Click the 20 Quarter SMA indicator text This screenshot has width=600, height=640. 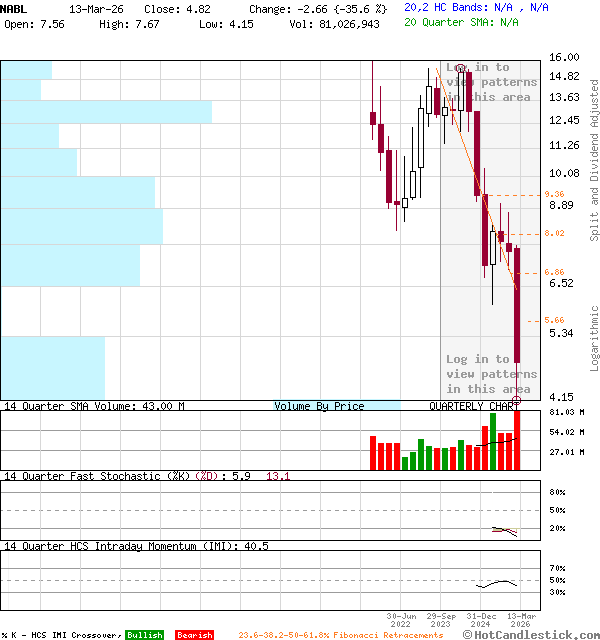coord(461,21)
